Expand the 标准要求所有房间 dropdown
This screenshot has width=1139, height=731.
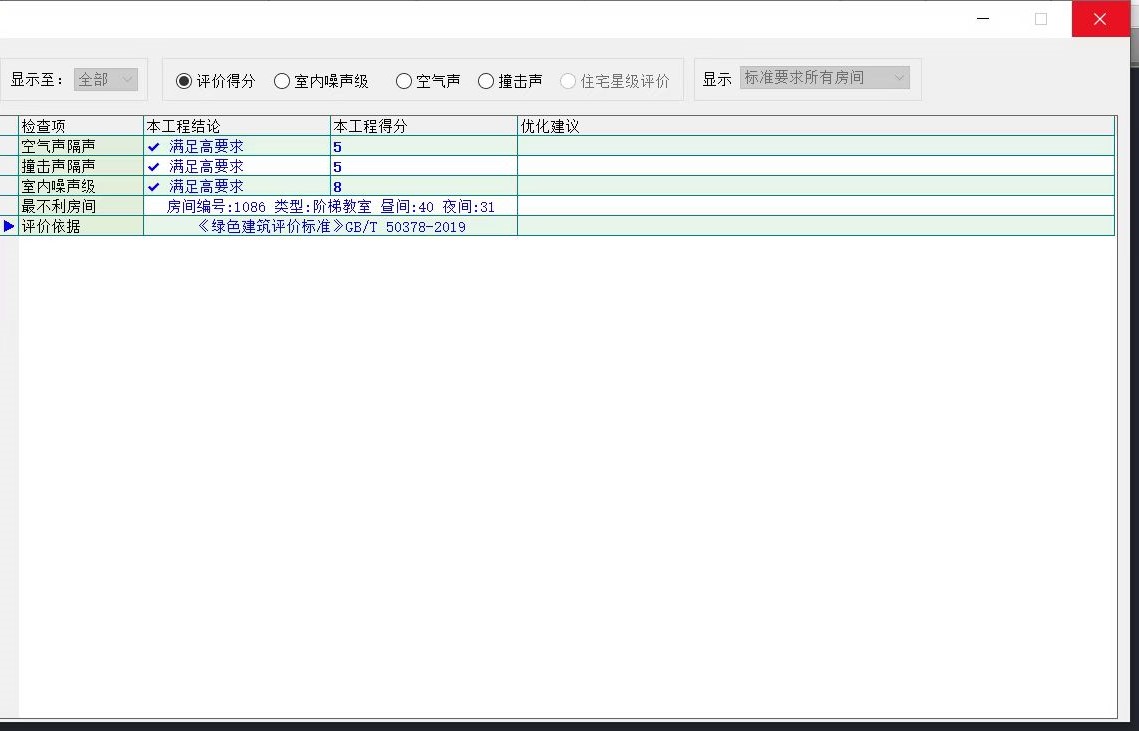point(825,78)
